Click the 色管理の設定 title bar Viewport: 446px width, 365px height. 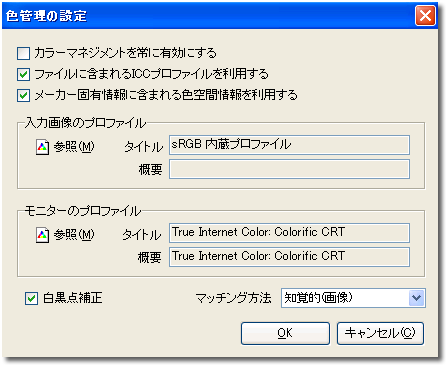pyautogui.click(x=208, y=16)
